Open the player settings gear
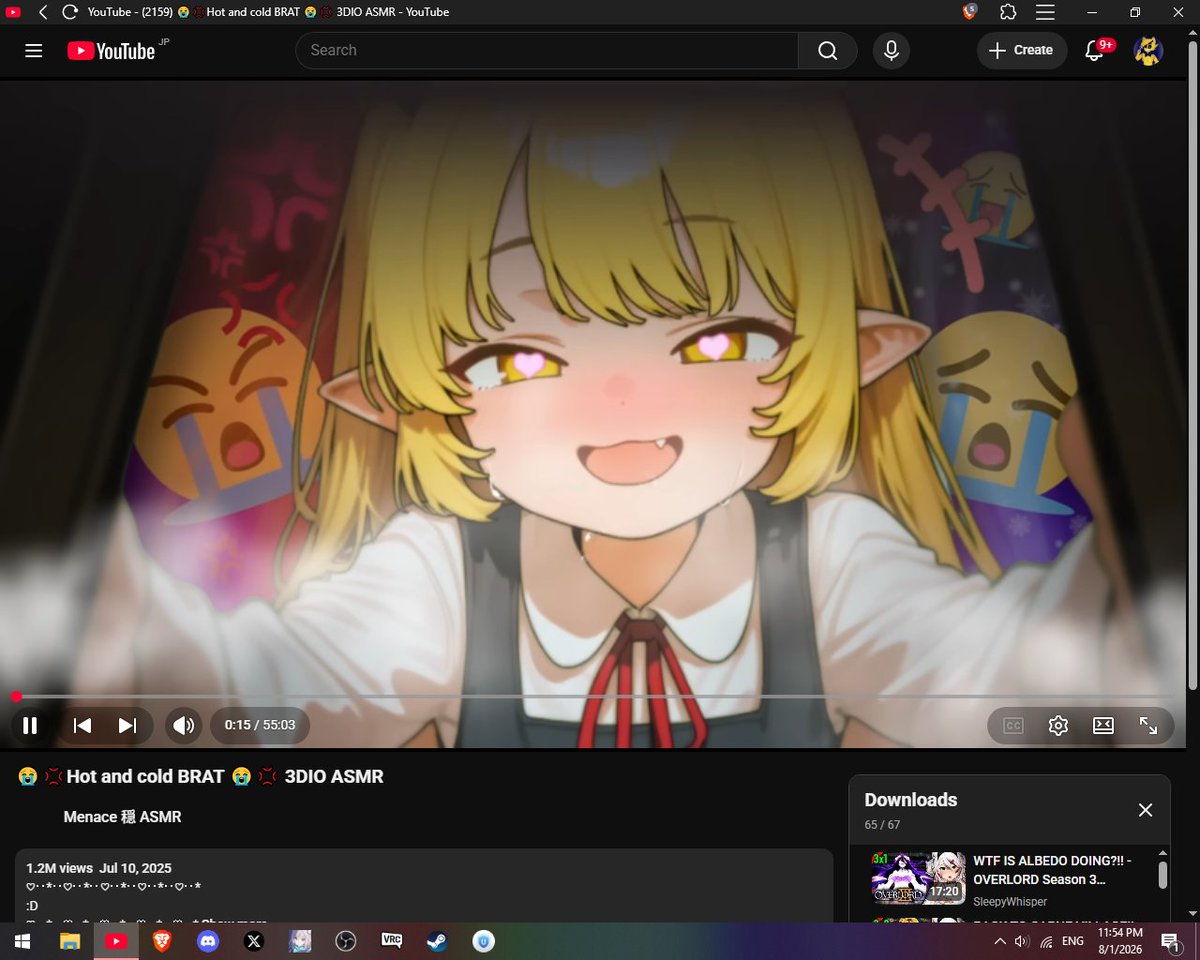1200x960 pixels. (1058, 726)
